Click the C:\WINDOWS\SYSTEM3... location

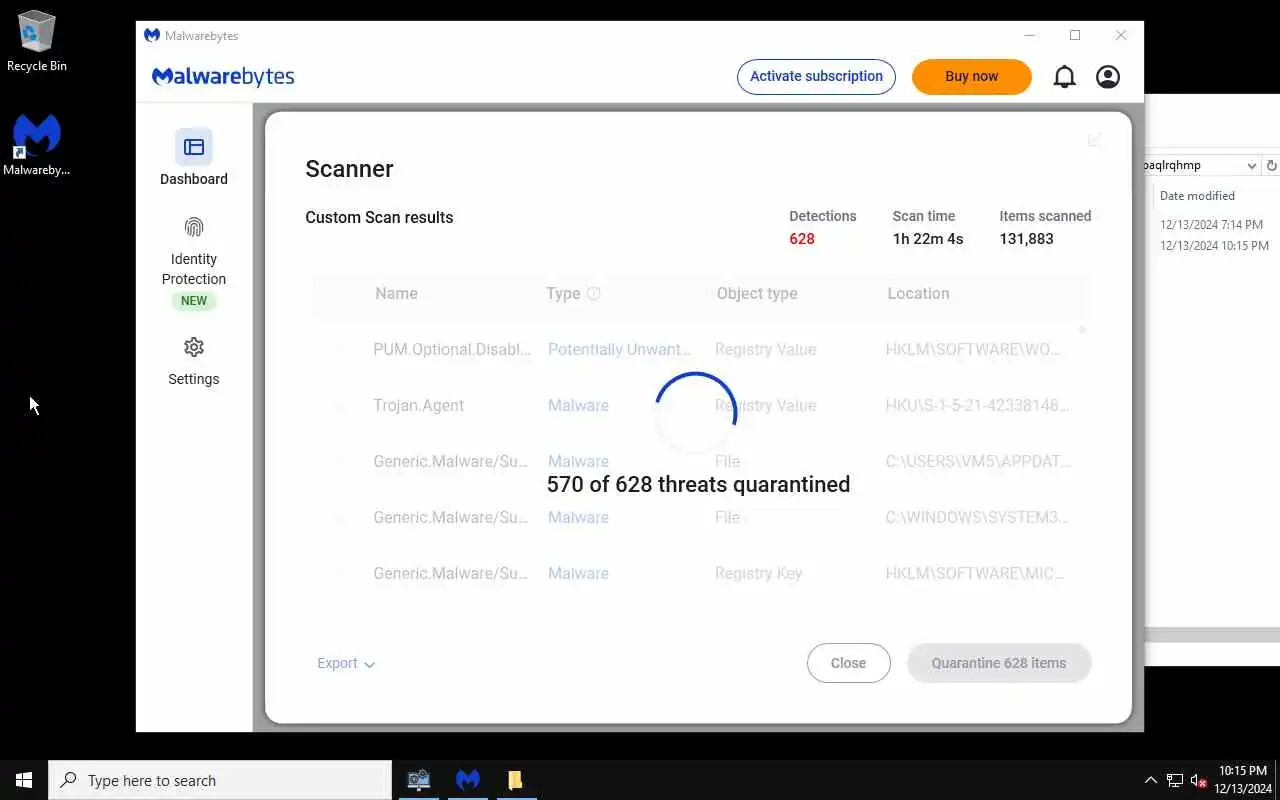(x=977, y=517)
